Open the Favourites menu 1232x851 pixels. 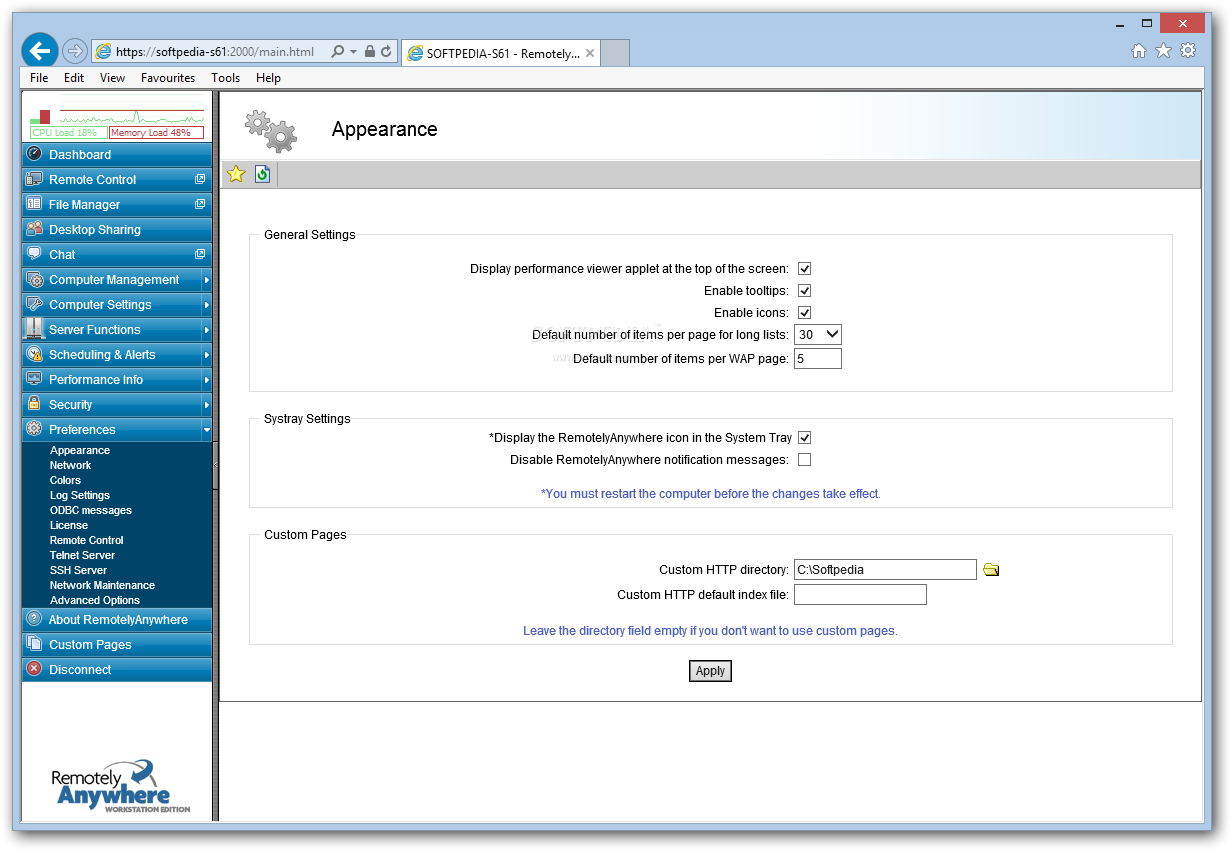click(168, 78)
